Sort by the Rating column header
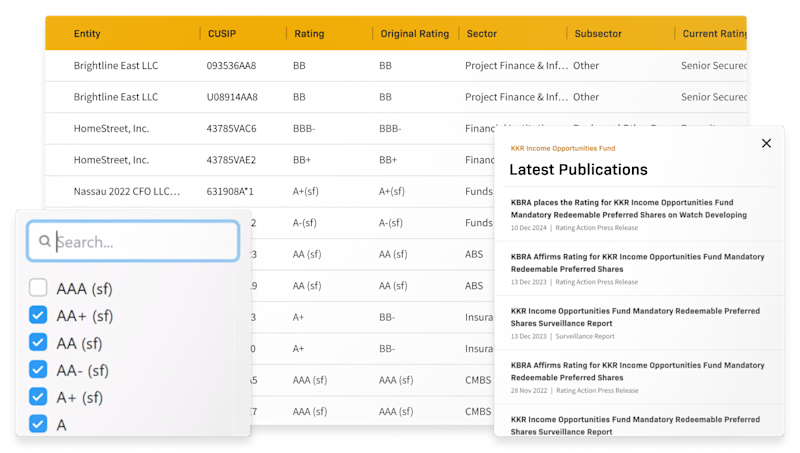Viewport: 800px width, 453px height. click(309, 34)
